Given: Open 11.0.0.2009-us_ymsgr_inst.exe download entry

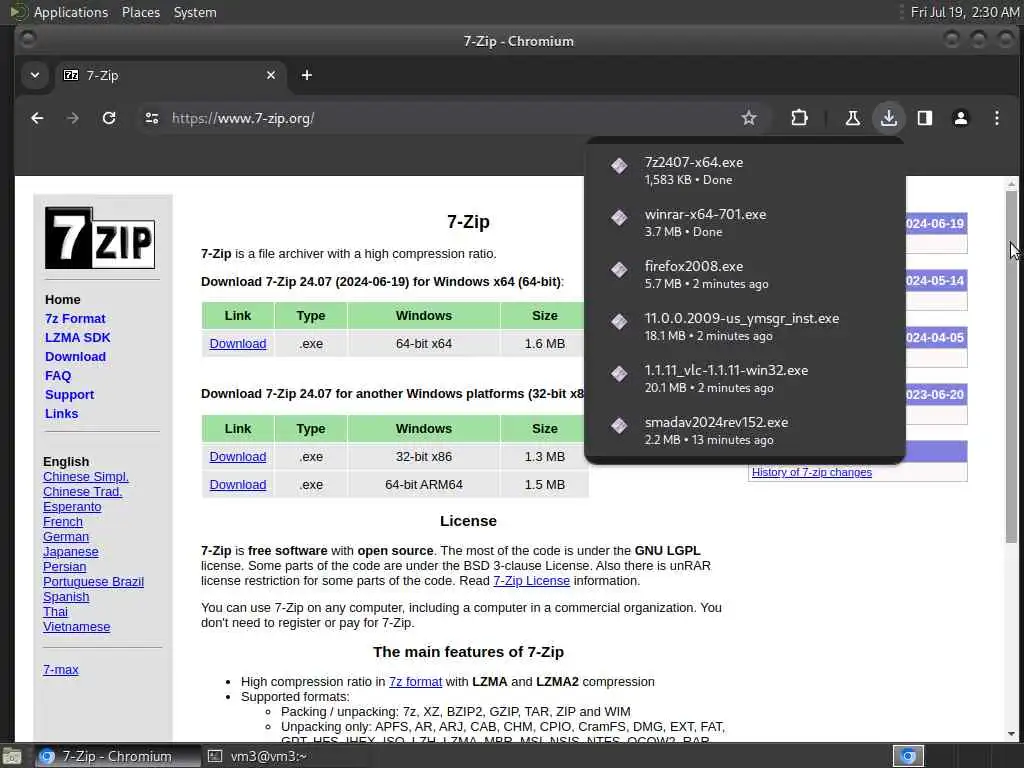Looking at the screenshot, I should [x=744, y=326].
